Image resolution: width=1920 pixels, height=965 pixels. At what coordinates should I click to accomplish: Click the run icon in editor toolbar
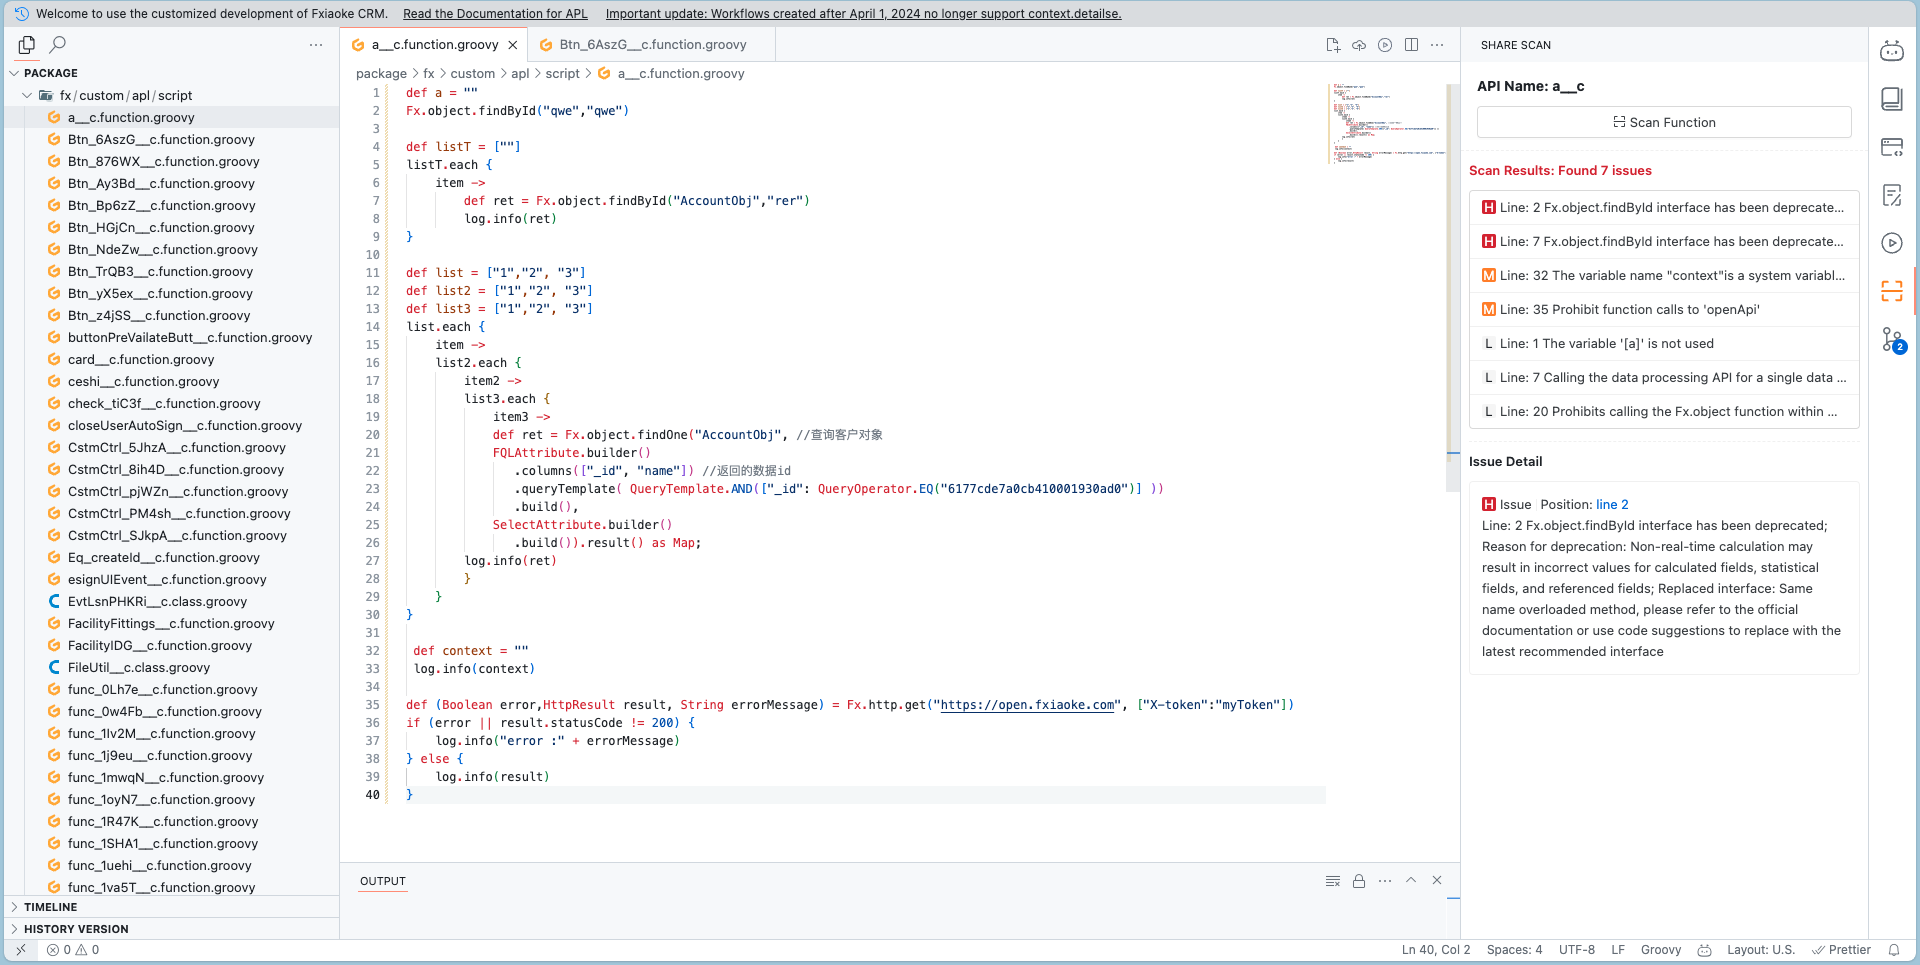pyautogui.click(x=1385, y=45)
